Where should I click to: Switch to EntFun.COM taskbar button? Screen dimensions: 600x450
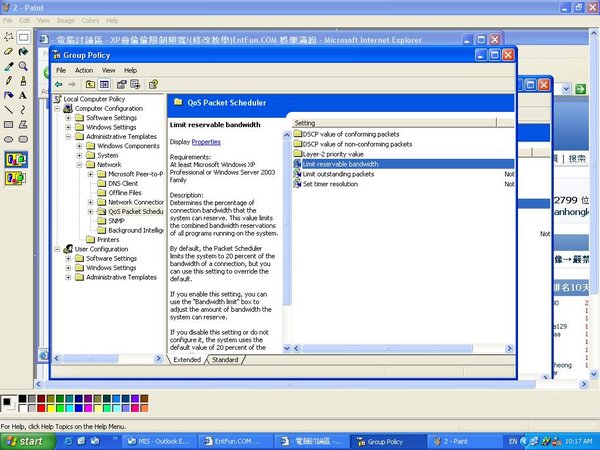point(236,441)
